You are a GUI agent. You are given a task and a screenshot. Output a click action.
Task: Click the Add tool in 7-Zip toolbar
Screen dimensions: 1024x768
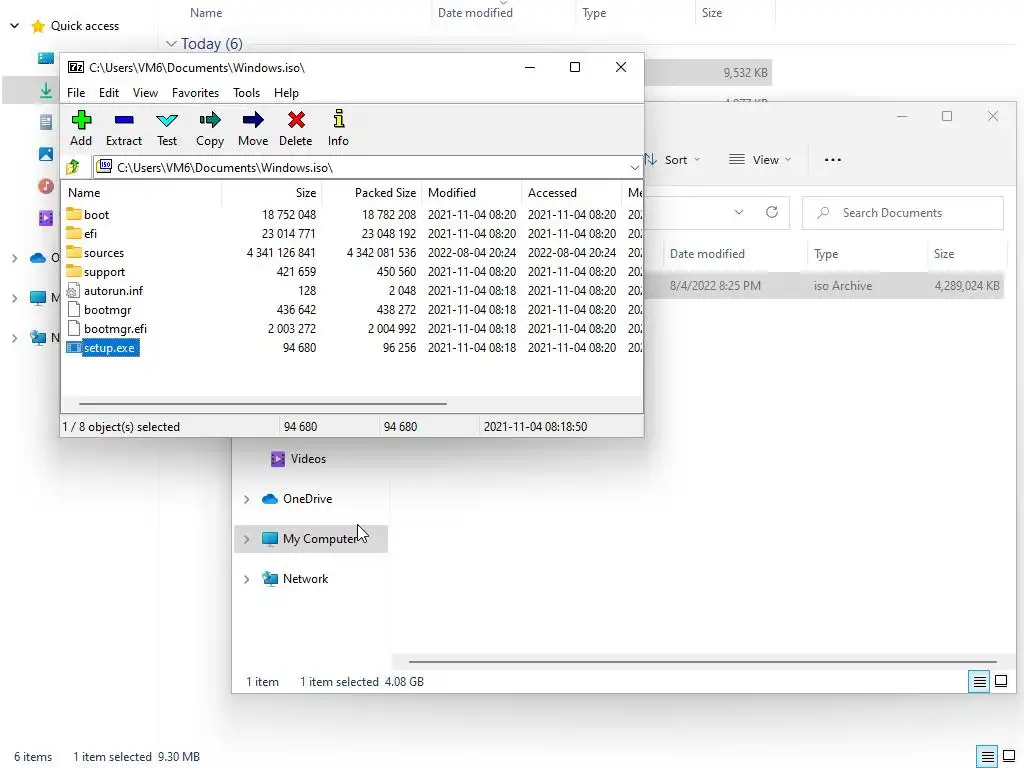[x=81, y=128]
